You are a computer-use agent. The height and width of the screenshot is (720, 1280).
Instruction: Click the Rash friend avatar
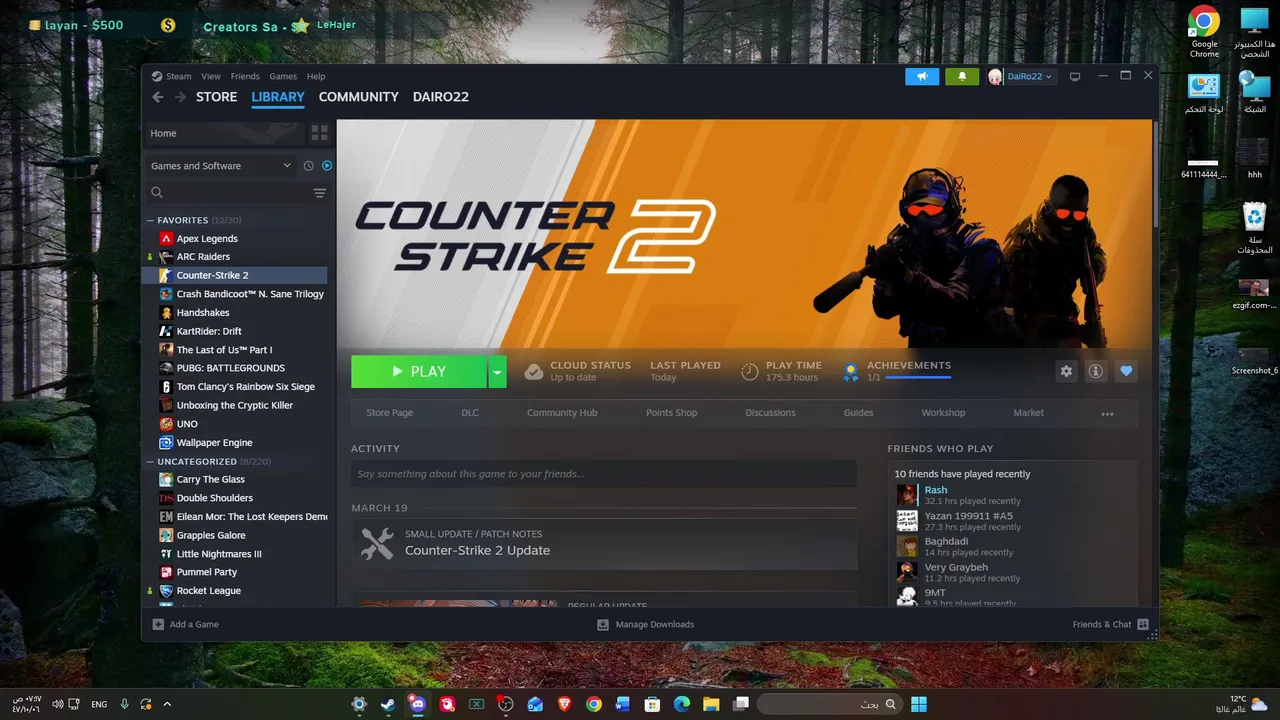click(x=907, y=495)
